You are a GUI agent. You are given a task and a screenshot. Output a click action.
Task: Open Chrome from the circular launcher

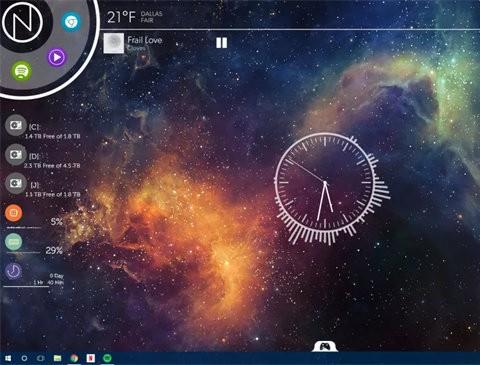71,22
